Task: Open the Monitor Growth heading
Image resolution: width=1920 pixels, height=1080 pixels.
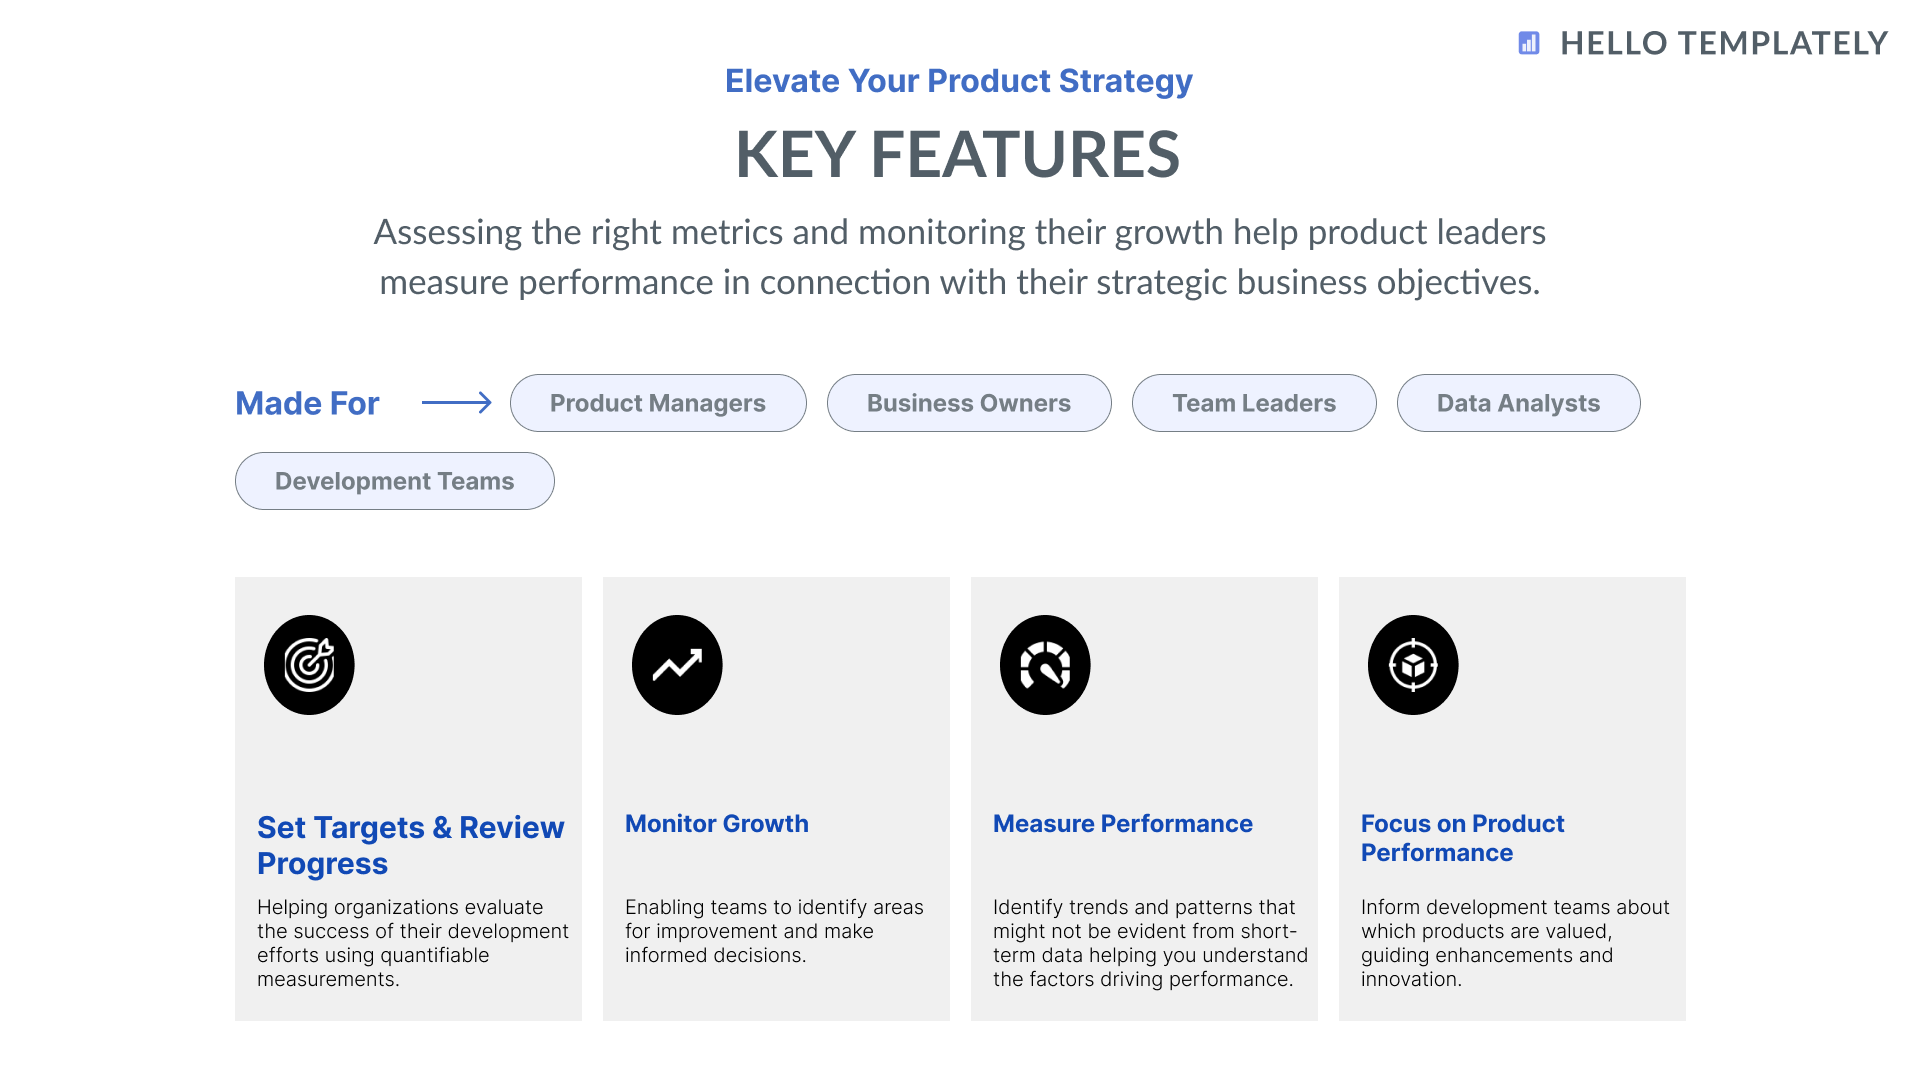Action: coord(717,824)
